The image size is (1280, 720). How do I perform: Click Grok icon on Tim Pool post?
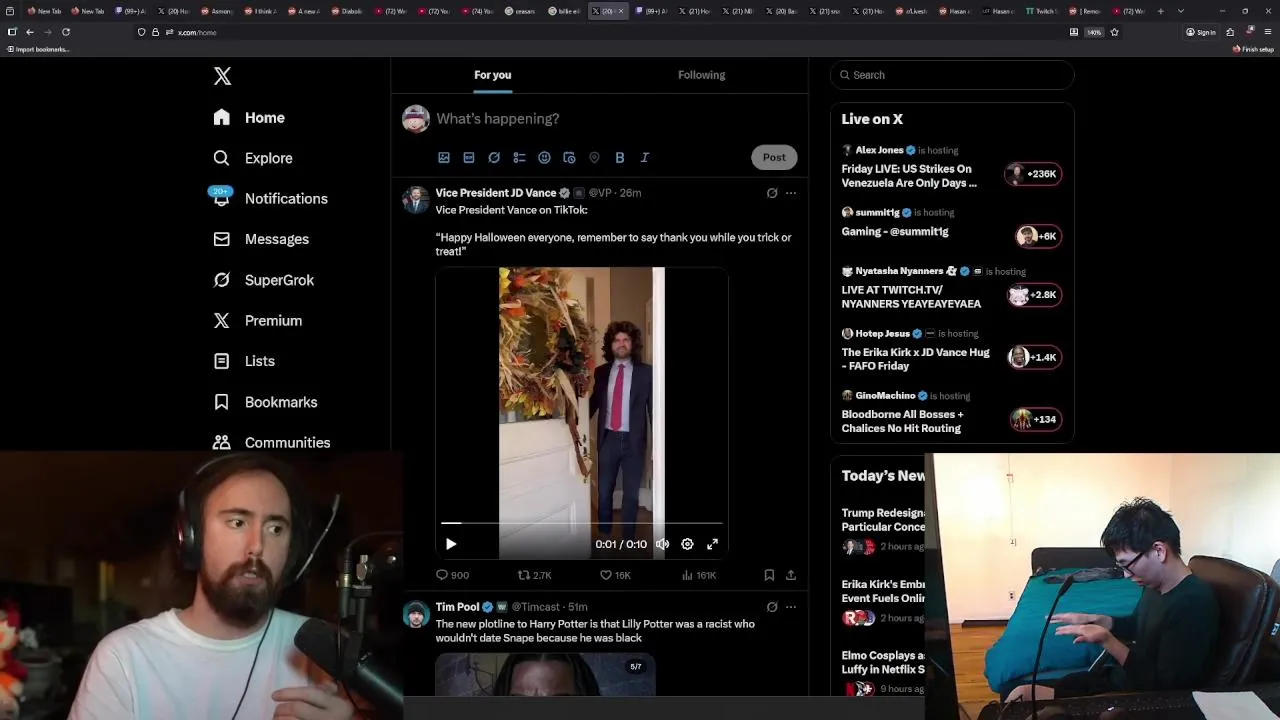tap(772, 607)
